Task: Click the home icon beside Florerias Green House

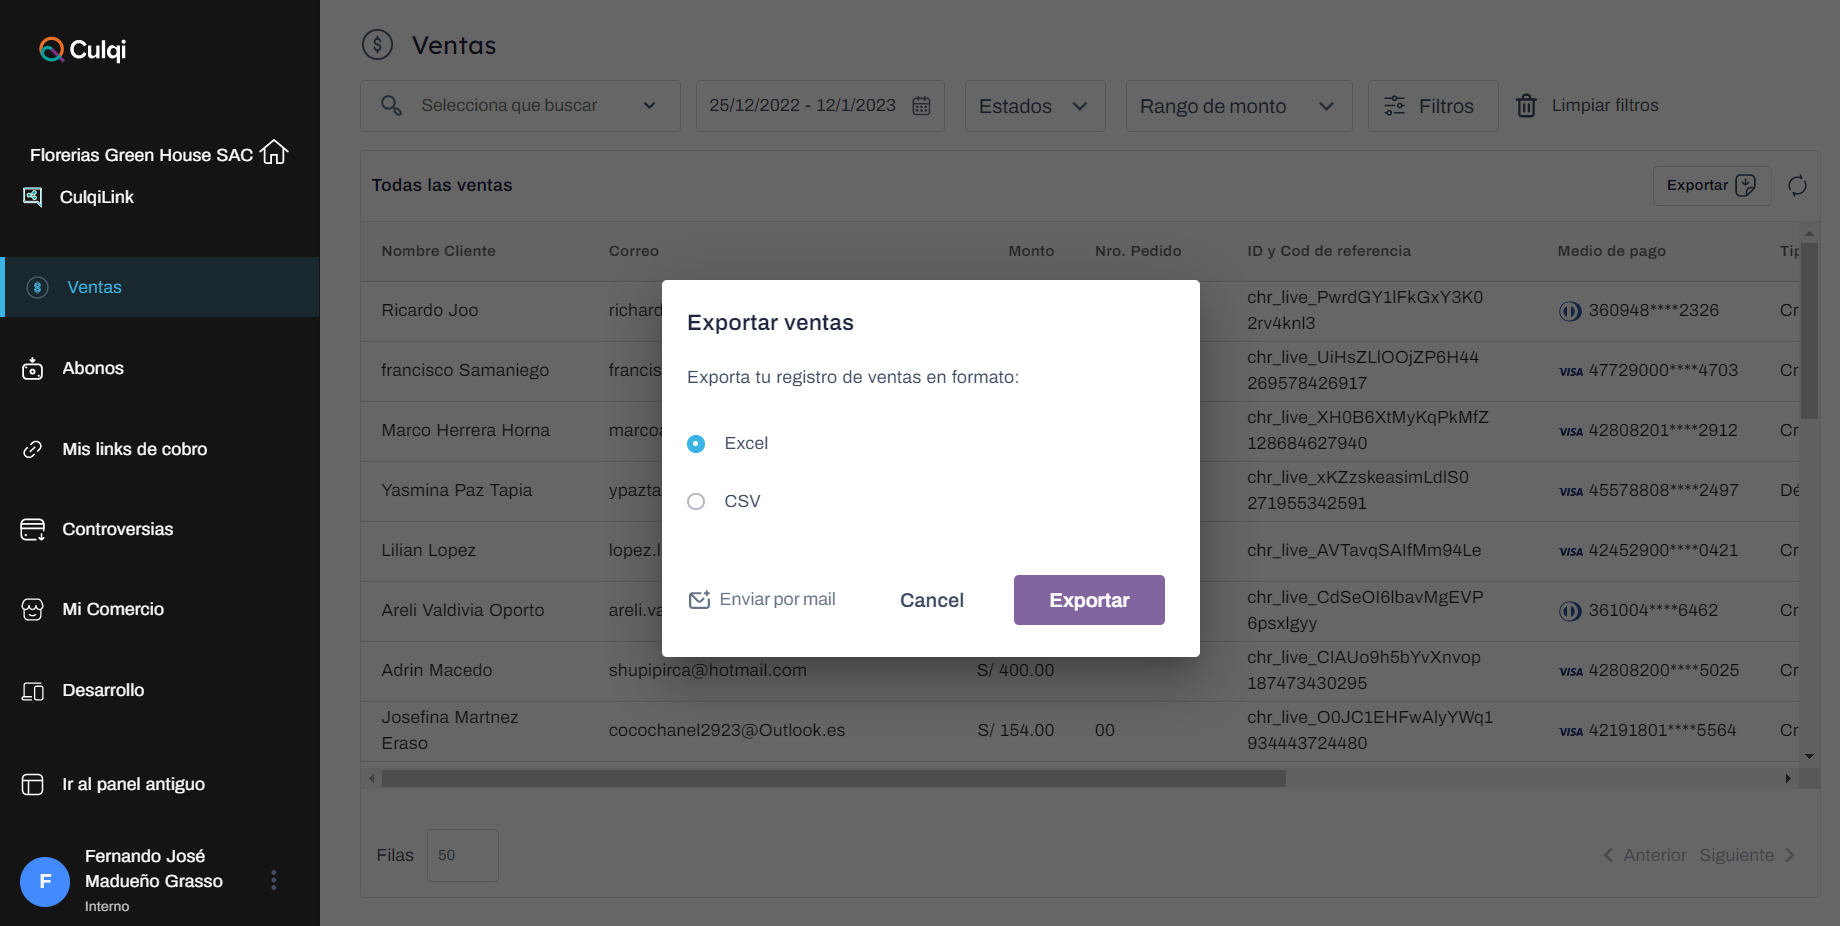Action: click(x=274, y=153)
